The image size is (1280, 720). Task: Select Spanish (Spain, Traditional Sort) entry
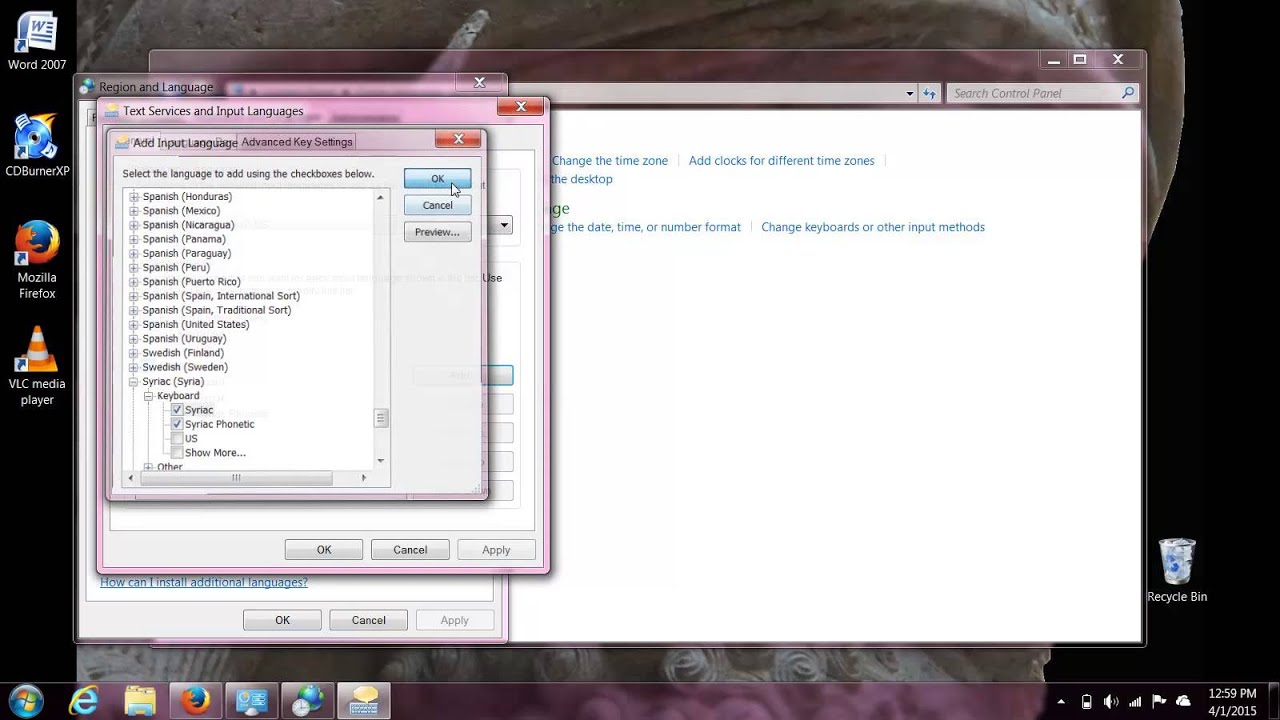click(217, 310)
